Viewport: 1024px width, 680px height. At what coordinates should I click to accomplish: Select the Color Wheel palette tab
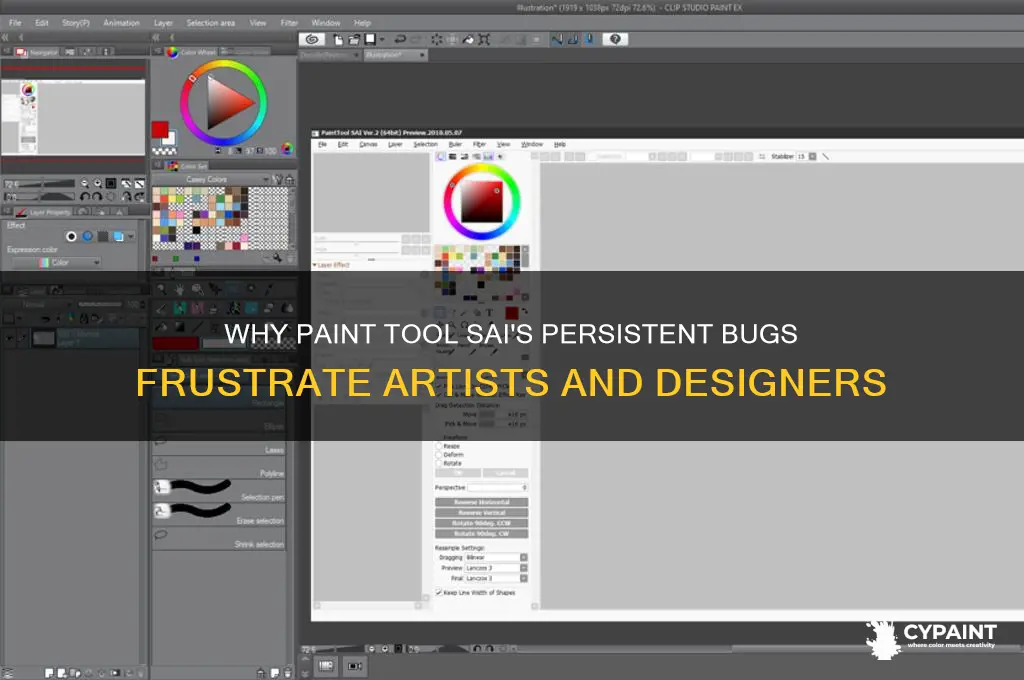[x=191, y=52]
